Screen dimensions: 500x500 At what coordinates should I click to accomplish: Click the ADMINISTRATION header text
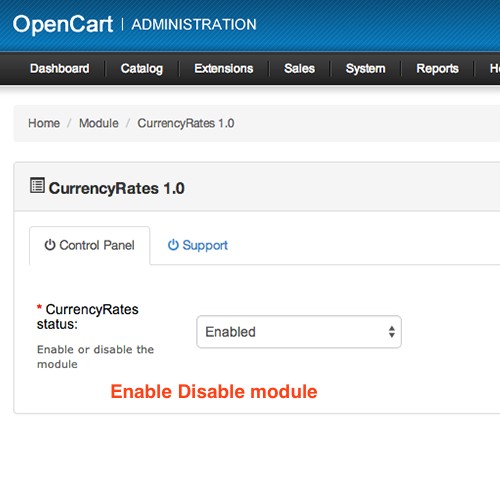click(x=194, y=25)
